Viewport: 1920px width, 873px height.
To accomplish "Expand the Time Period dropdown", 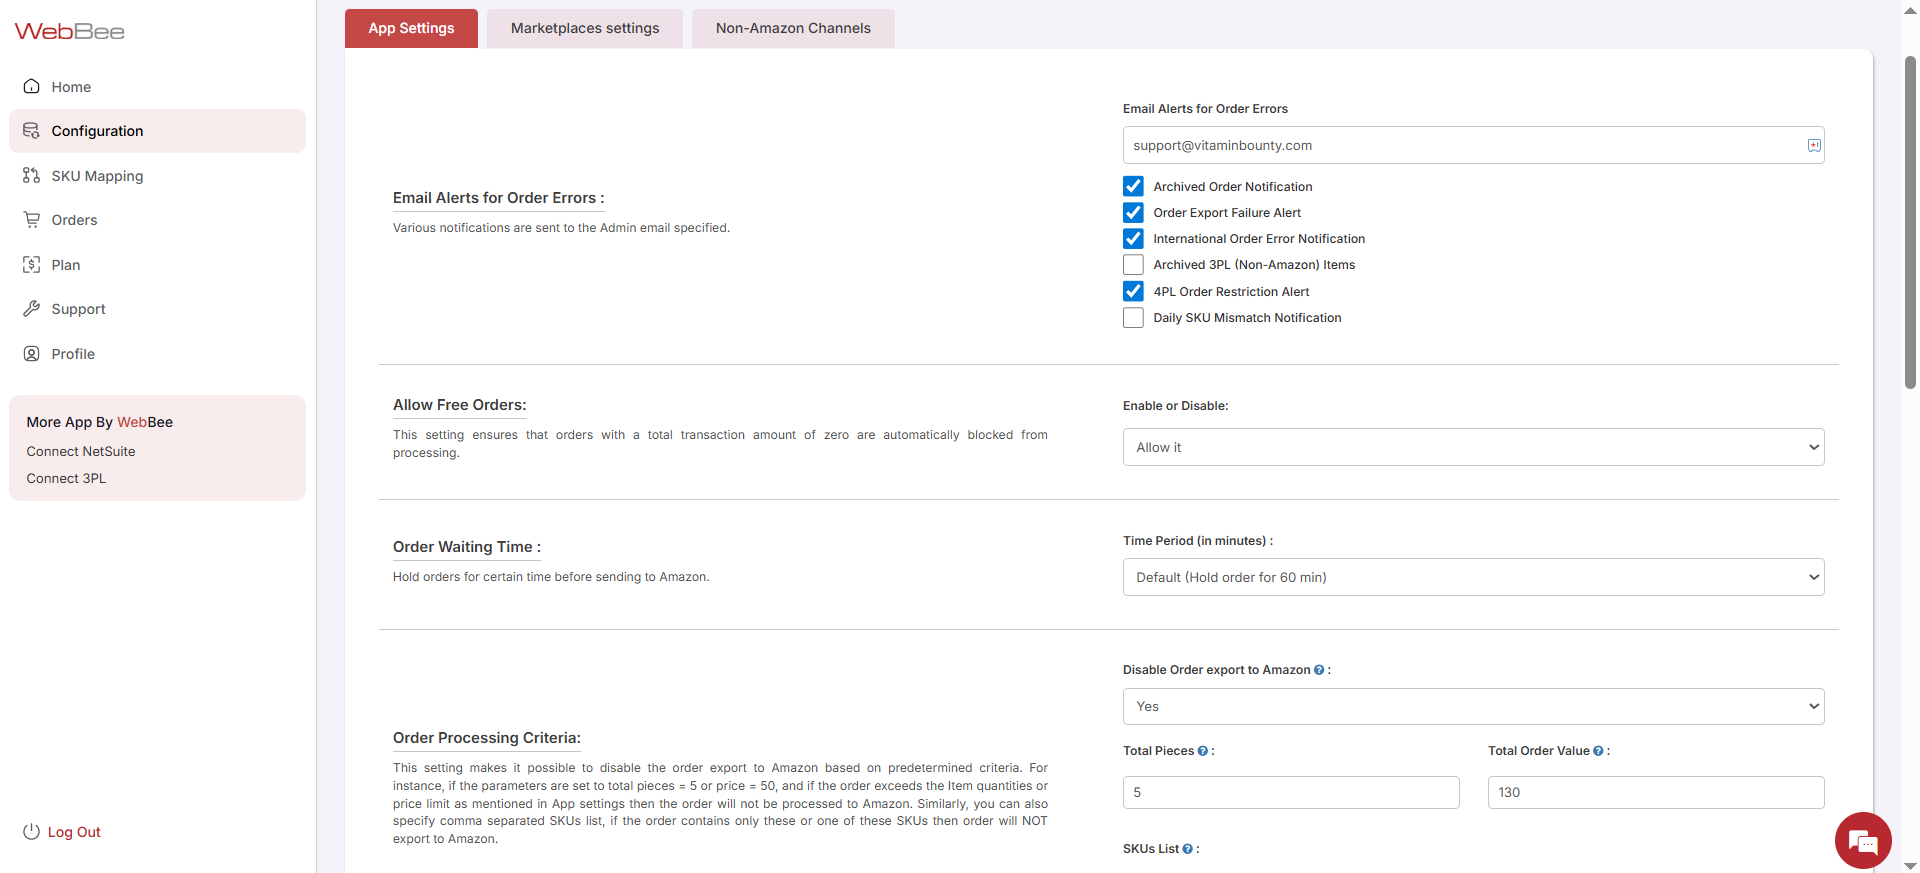I will 1472,577.
